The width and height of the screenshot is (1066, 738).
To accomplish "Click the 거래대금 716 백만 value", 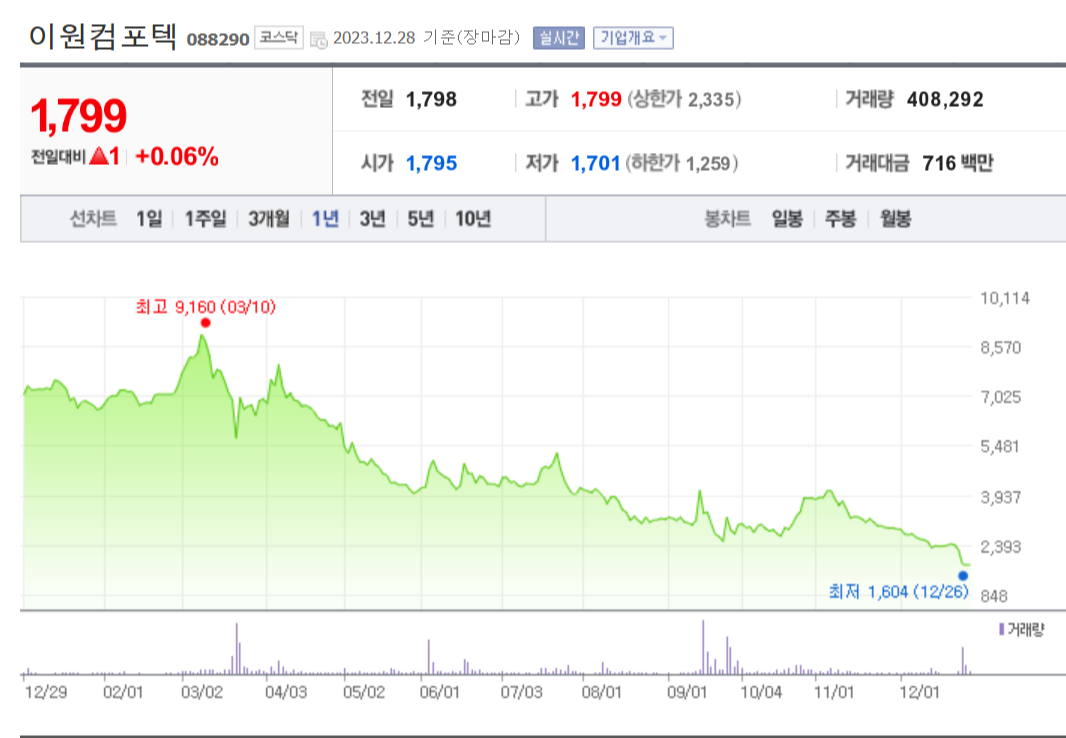I will pos(957,163).
